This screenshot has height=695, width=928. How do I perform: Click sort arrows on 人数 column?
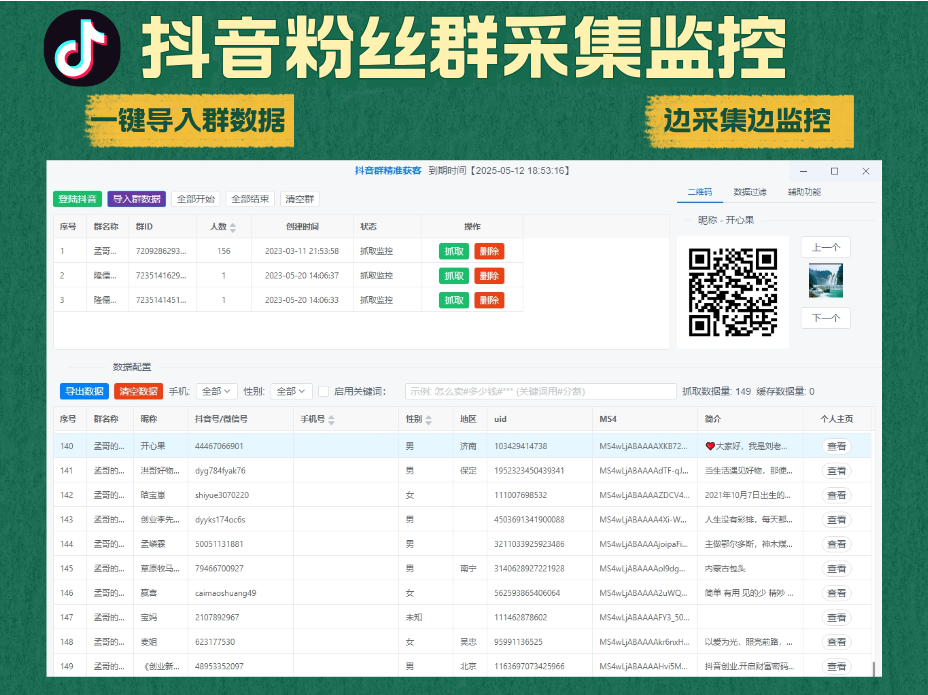click(234, 228)
